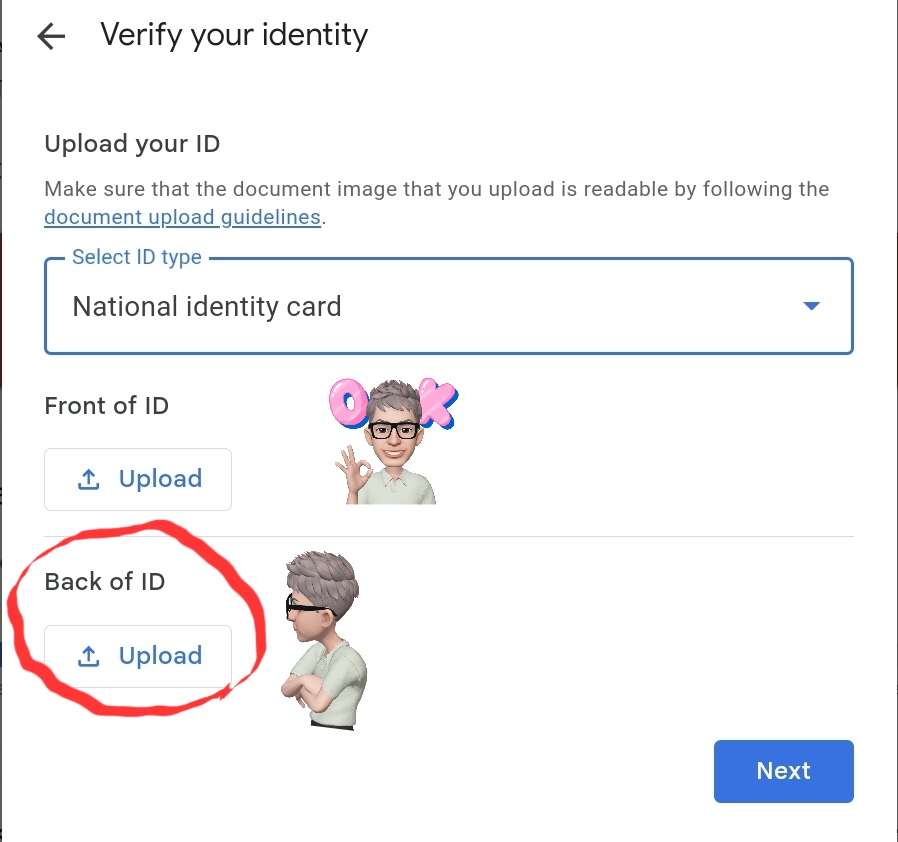Click the Verify your identity title
The image size is (898, 842).
pos(234,36)
